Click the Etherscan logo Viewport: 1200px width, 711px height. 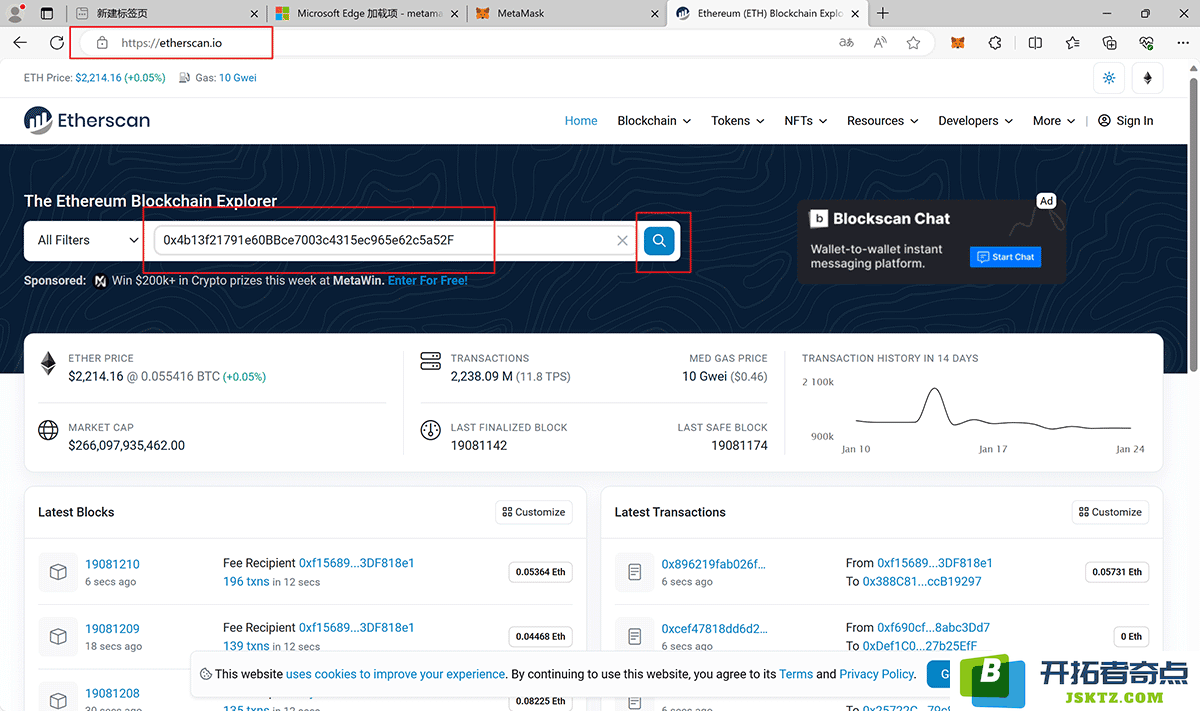coord(87,121)
